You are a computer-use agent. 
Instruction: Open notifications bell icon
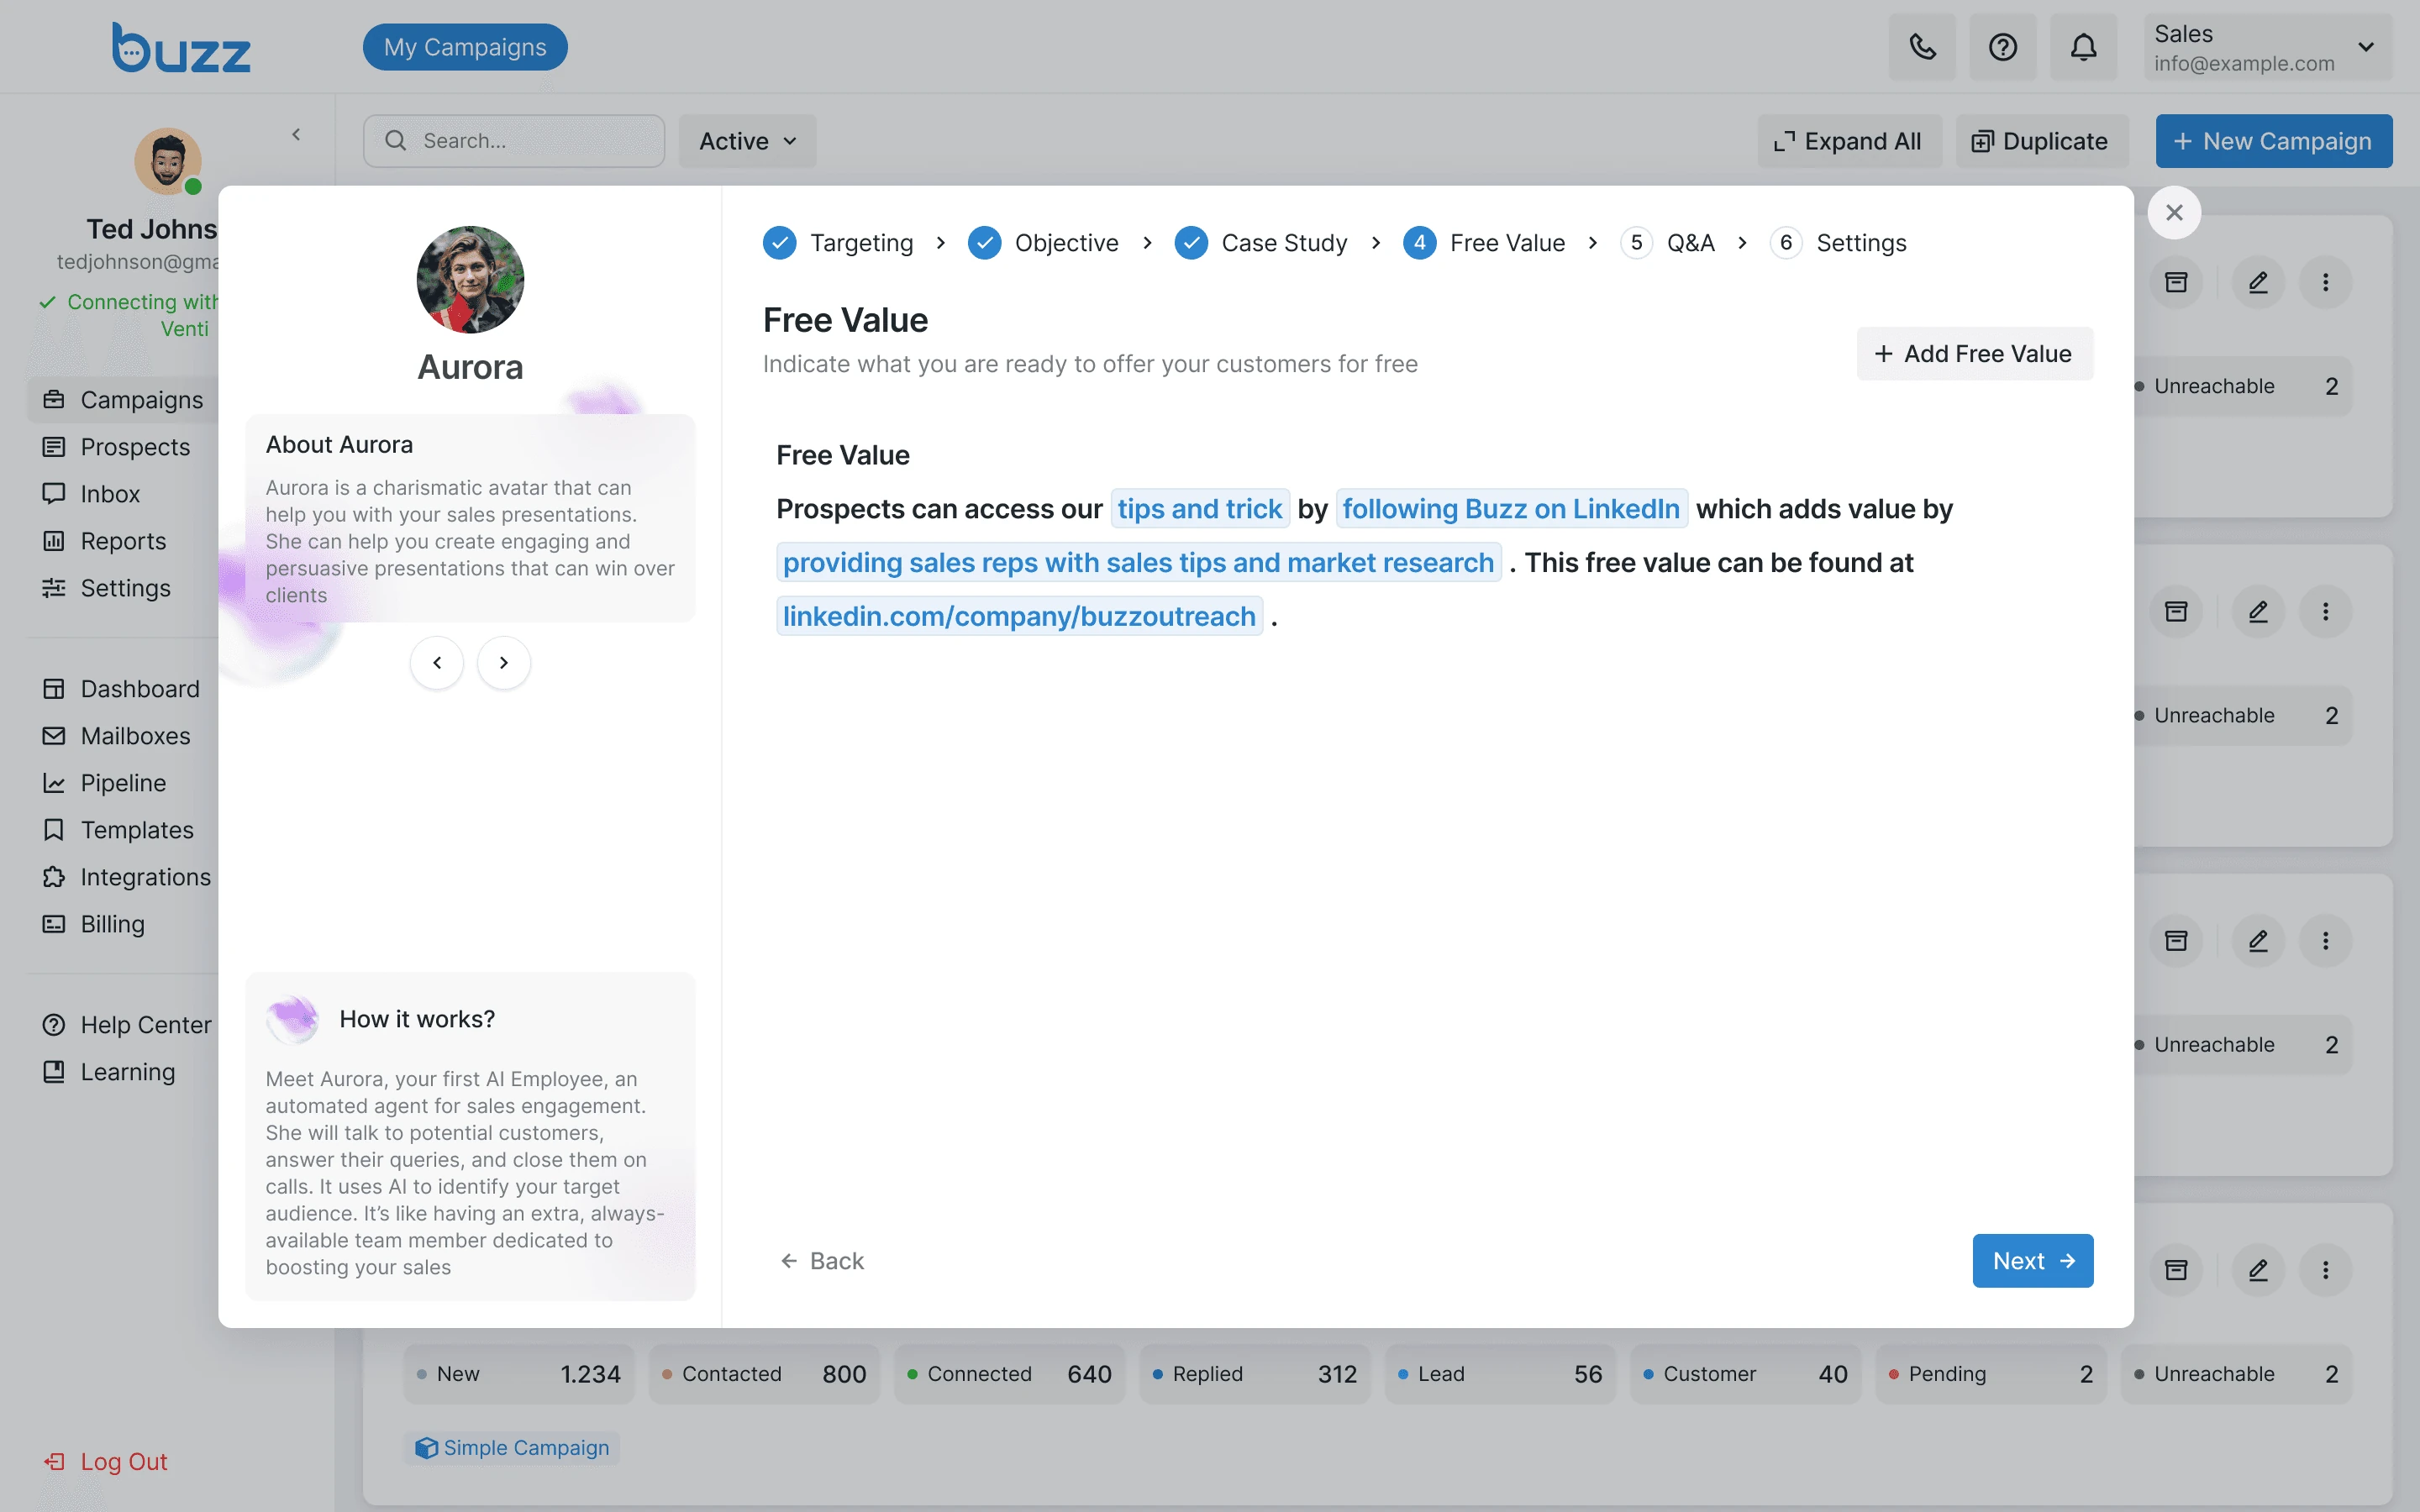[x=2083, y=47]
